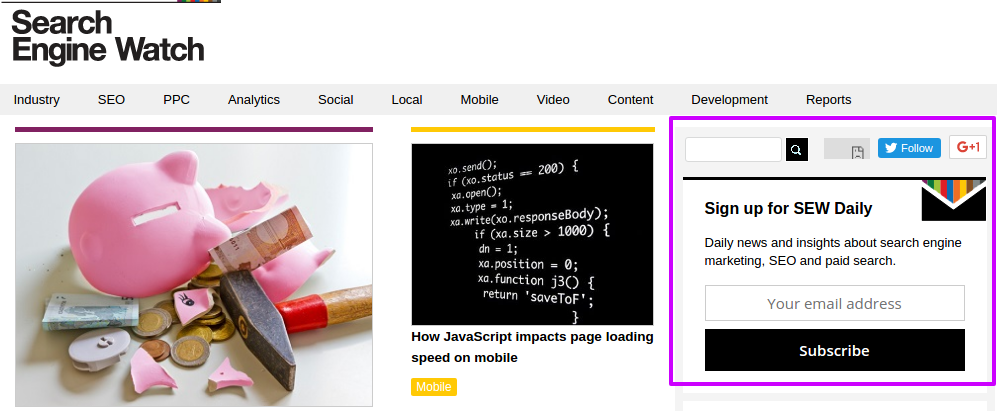Image resolution: width=997 pixels, height=411 pixels.
Task: Click 'Sign up for SEW Daily' heading
Action: 788,208
